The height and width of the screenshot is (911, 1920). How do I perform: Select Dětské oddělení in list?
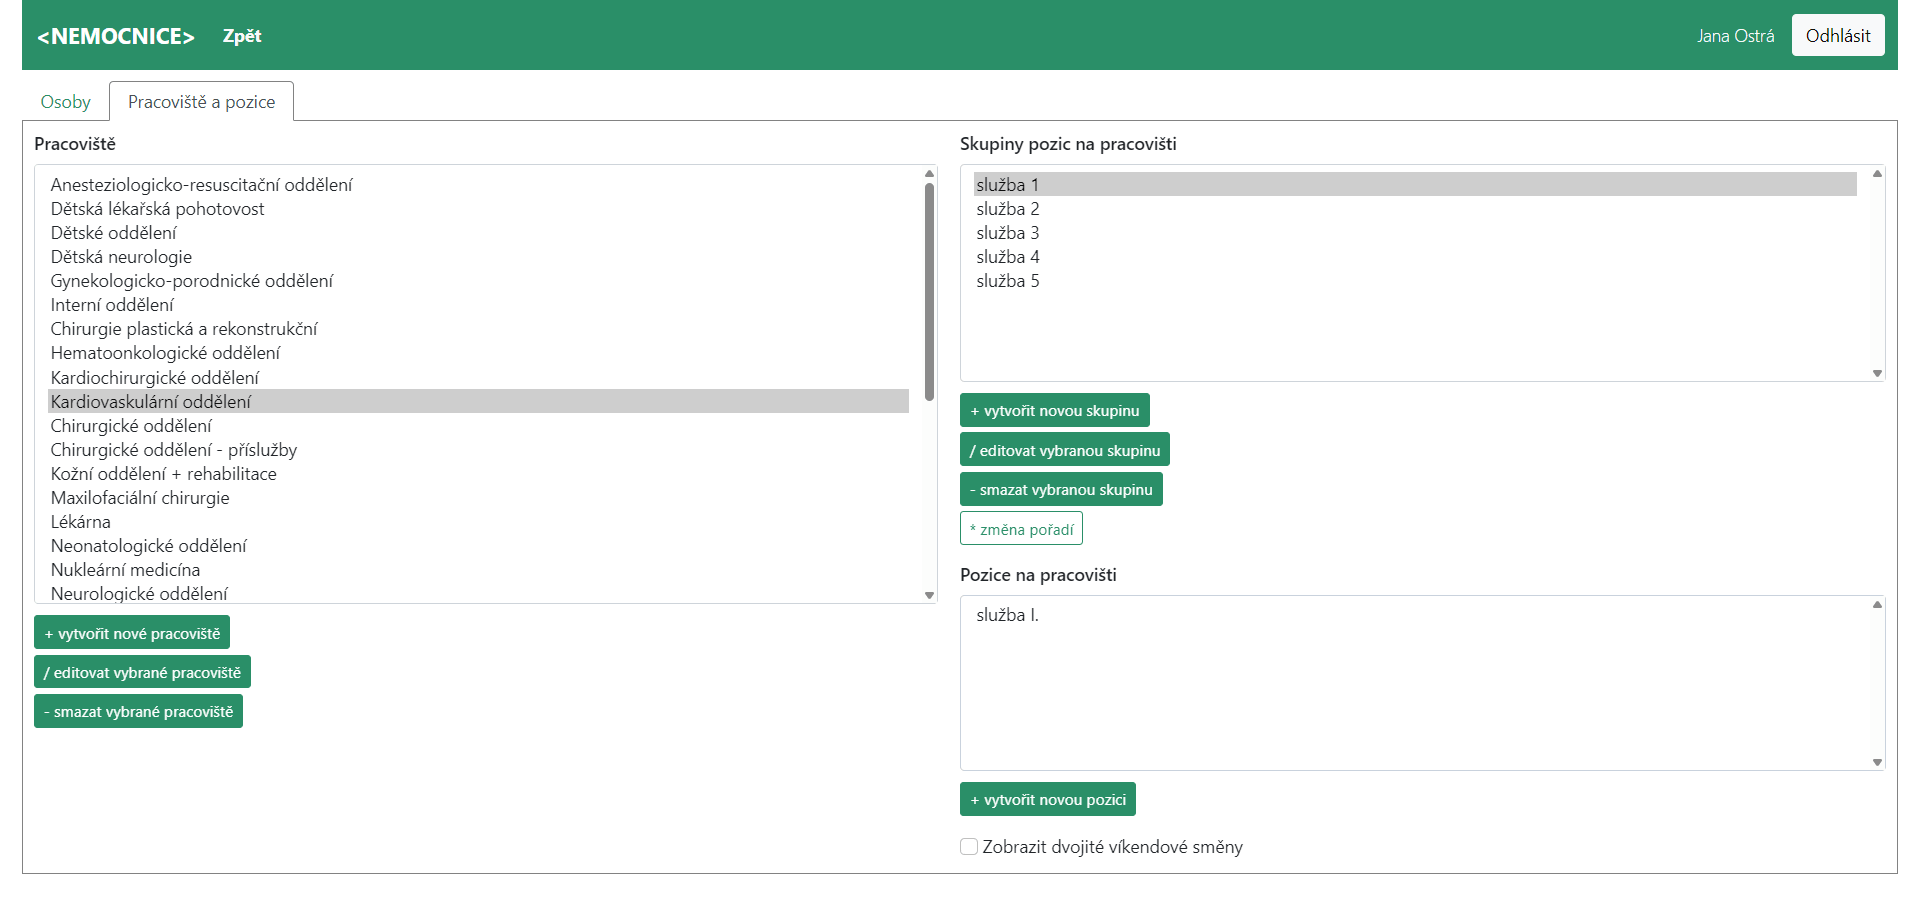[x=479, y=233]
